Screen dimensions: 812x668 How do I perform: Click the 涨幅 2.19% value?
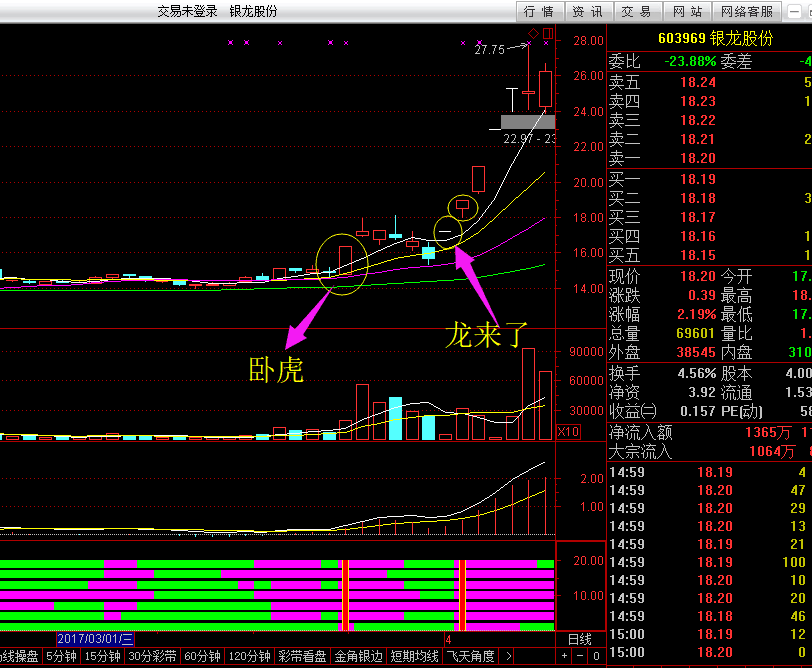[697, 314]
